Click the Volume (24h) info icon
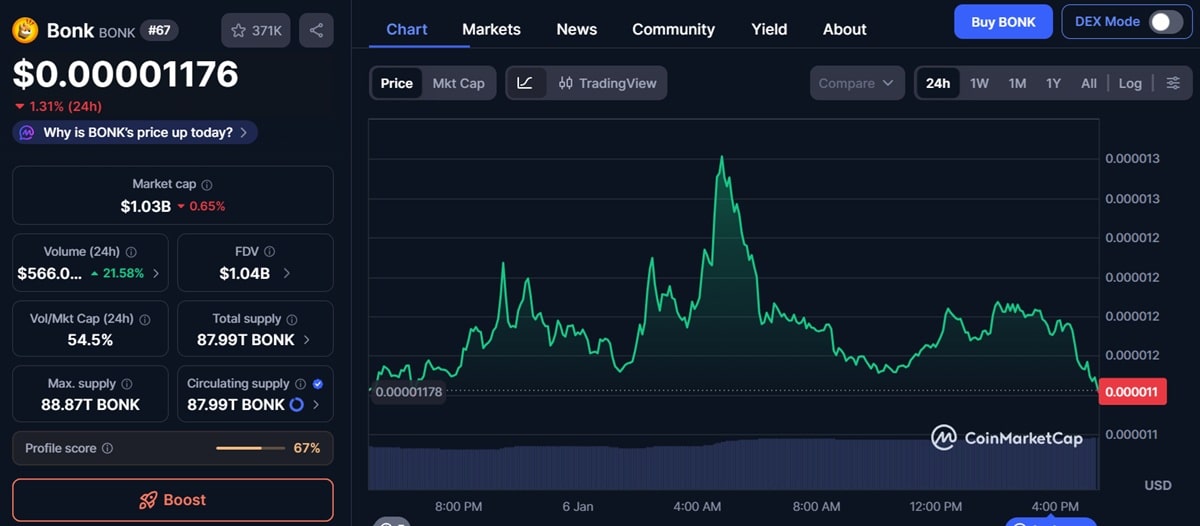Screen dimensions: 1200x526 (x=131, y=252)
